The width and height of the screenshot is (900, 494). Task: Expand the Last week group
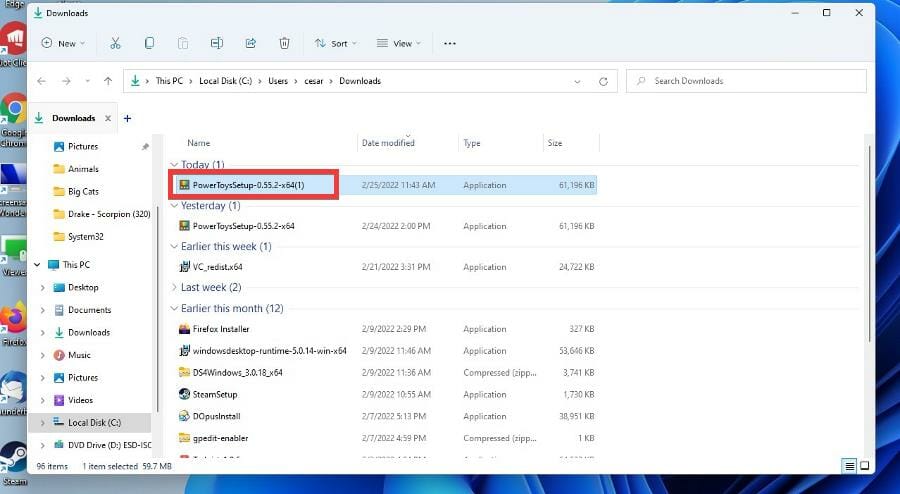[174, 288]
